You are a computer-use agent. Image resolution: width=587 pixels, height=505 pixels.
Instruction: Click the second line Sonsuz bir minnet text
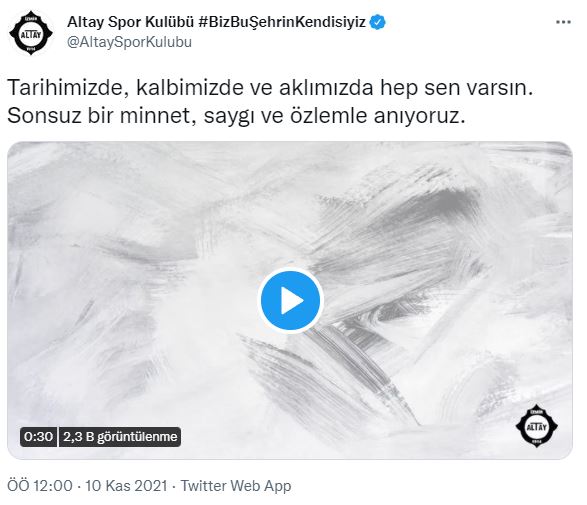click(236, 116)
